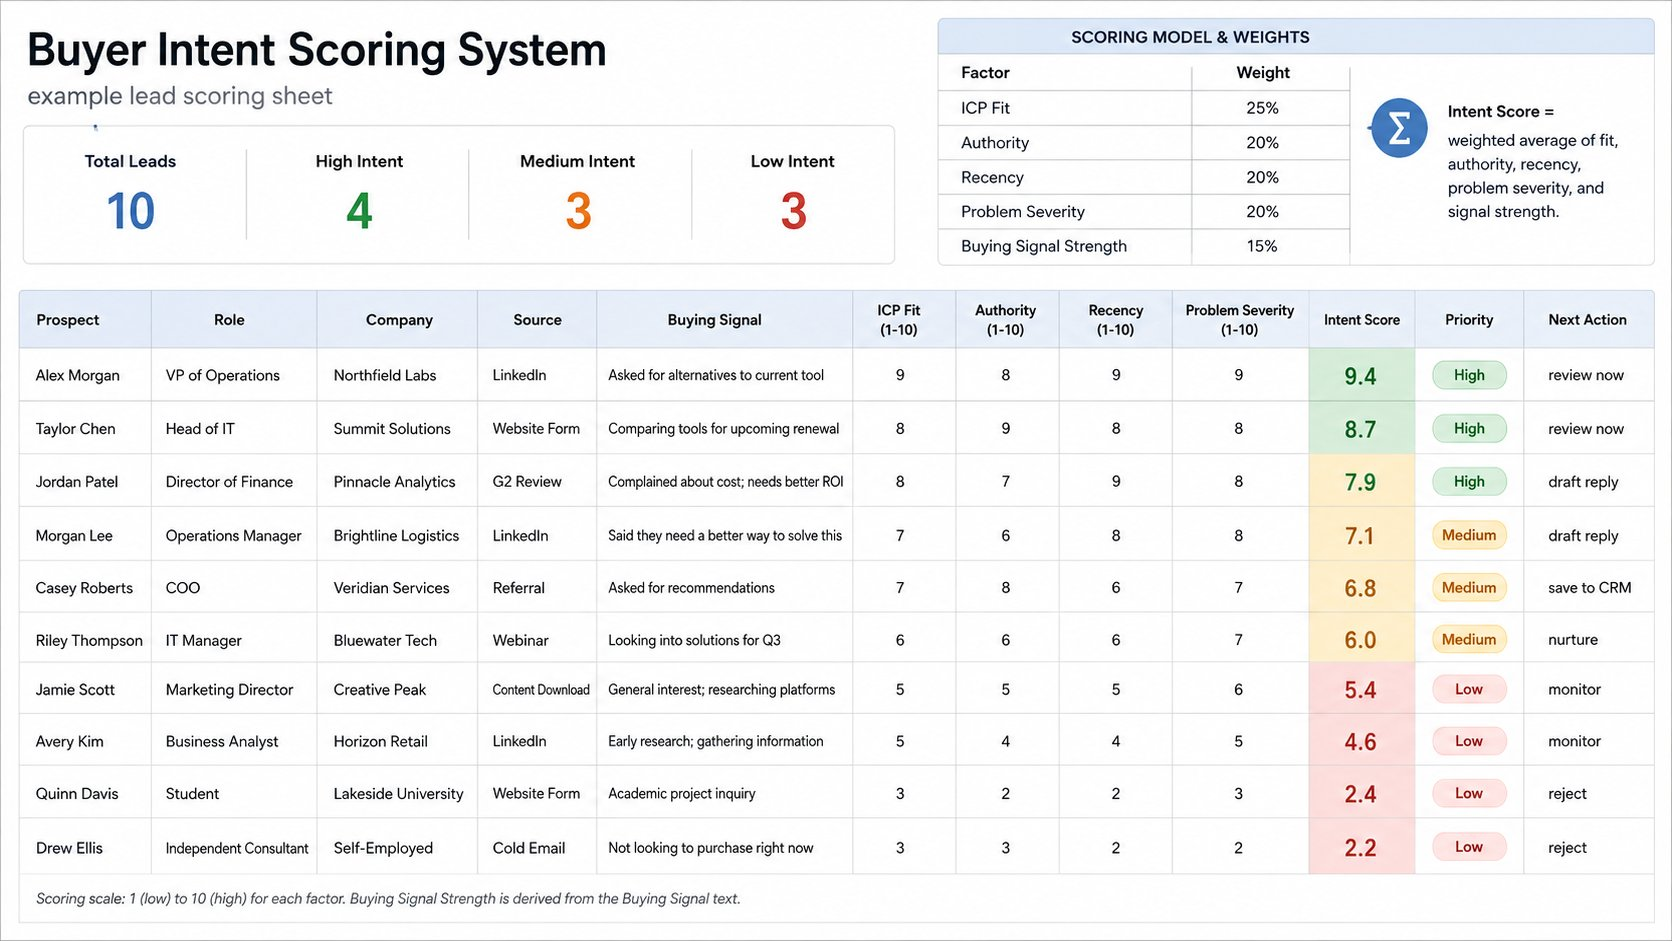Screen dimensions: 1672x941
Task: Click Jordan Patel's intent score 7.9
Action: (1360, 482)
